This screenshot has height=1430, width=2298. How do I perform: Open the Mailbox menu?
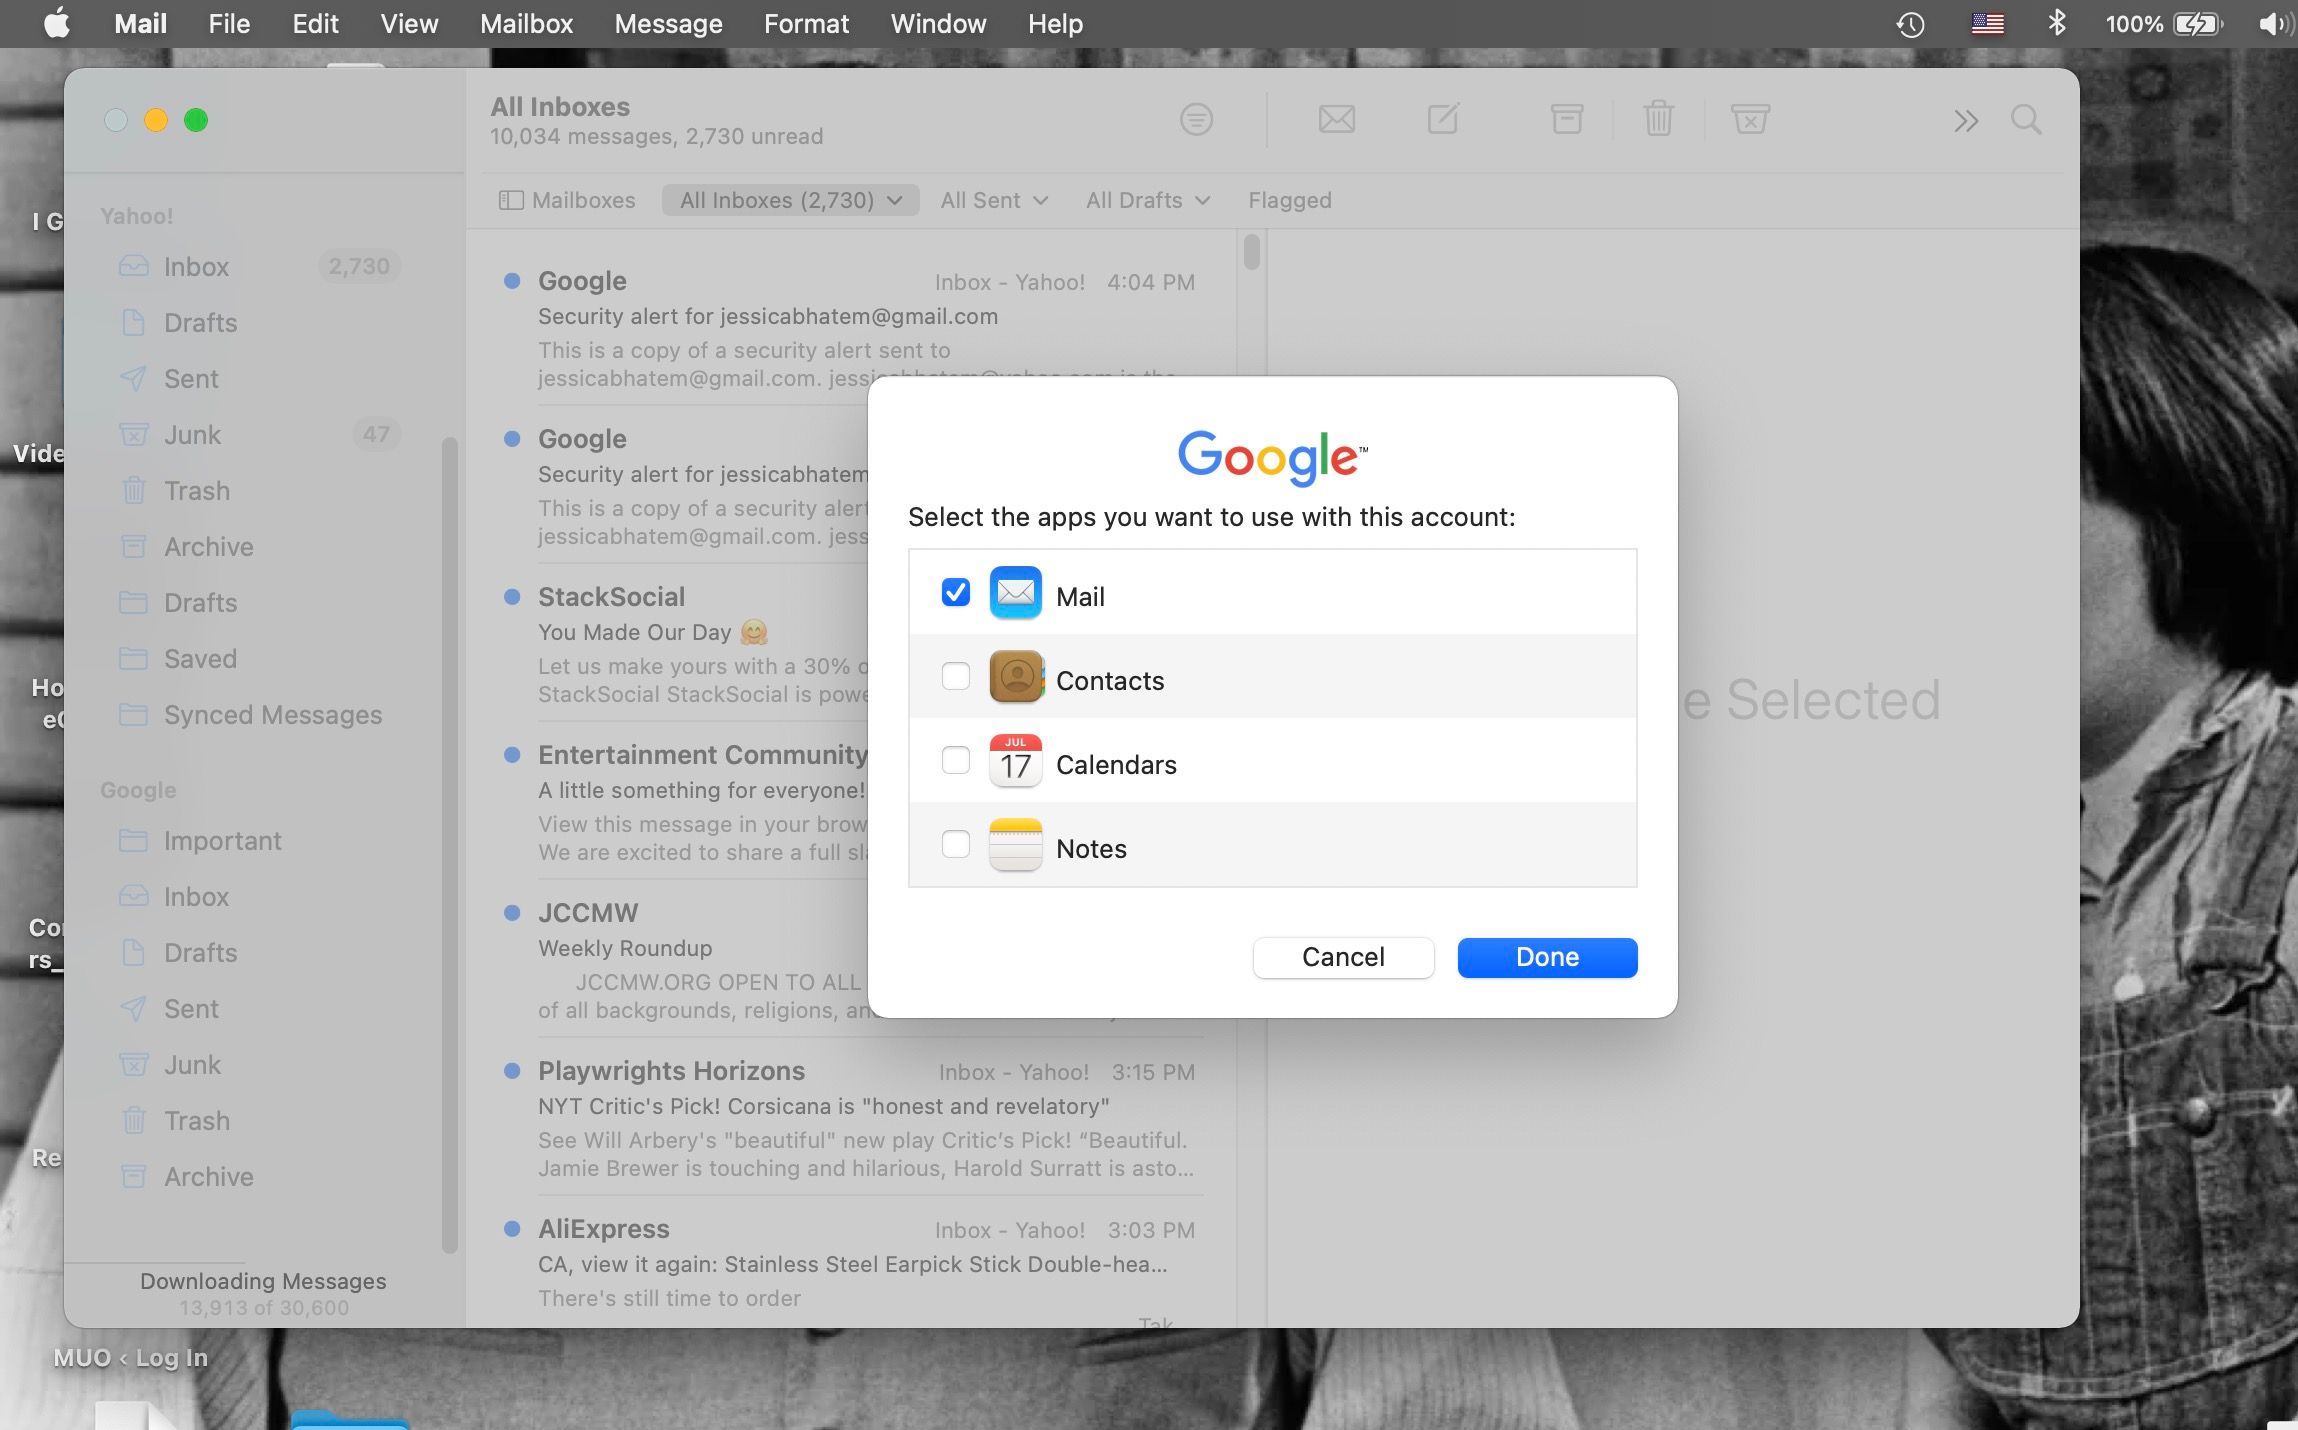pyautogui.click(x=526, y=24)
